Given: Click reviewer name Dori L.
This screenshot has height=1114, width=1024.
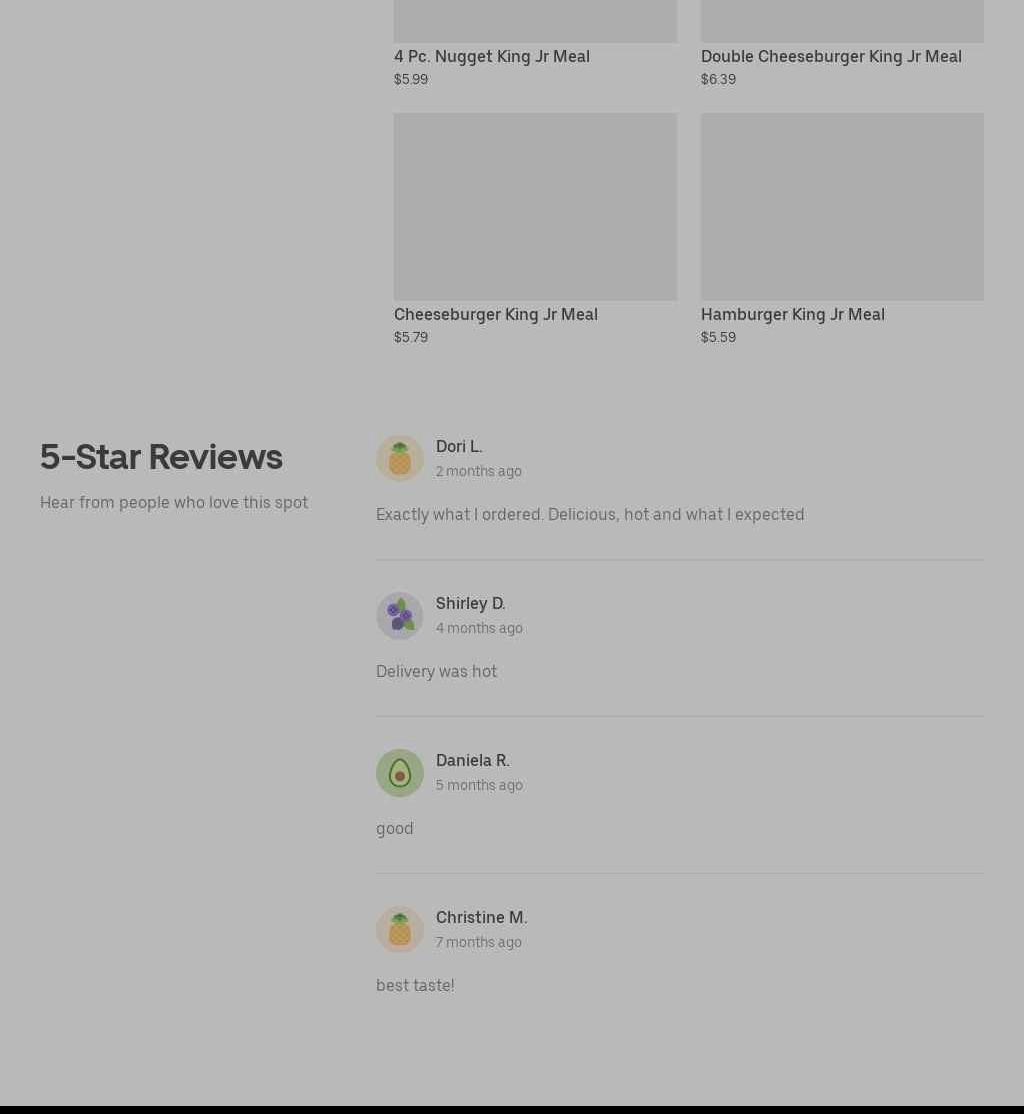Looking at the screenshot, I should (x=459, y=446).
